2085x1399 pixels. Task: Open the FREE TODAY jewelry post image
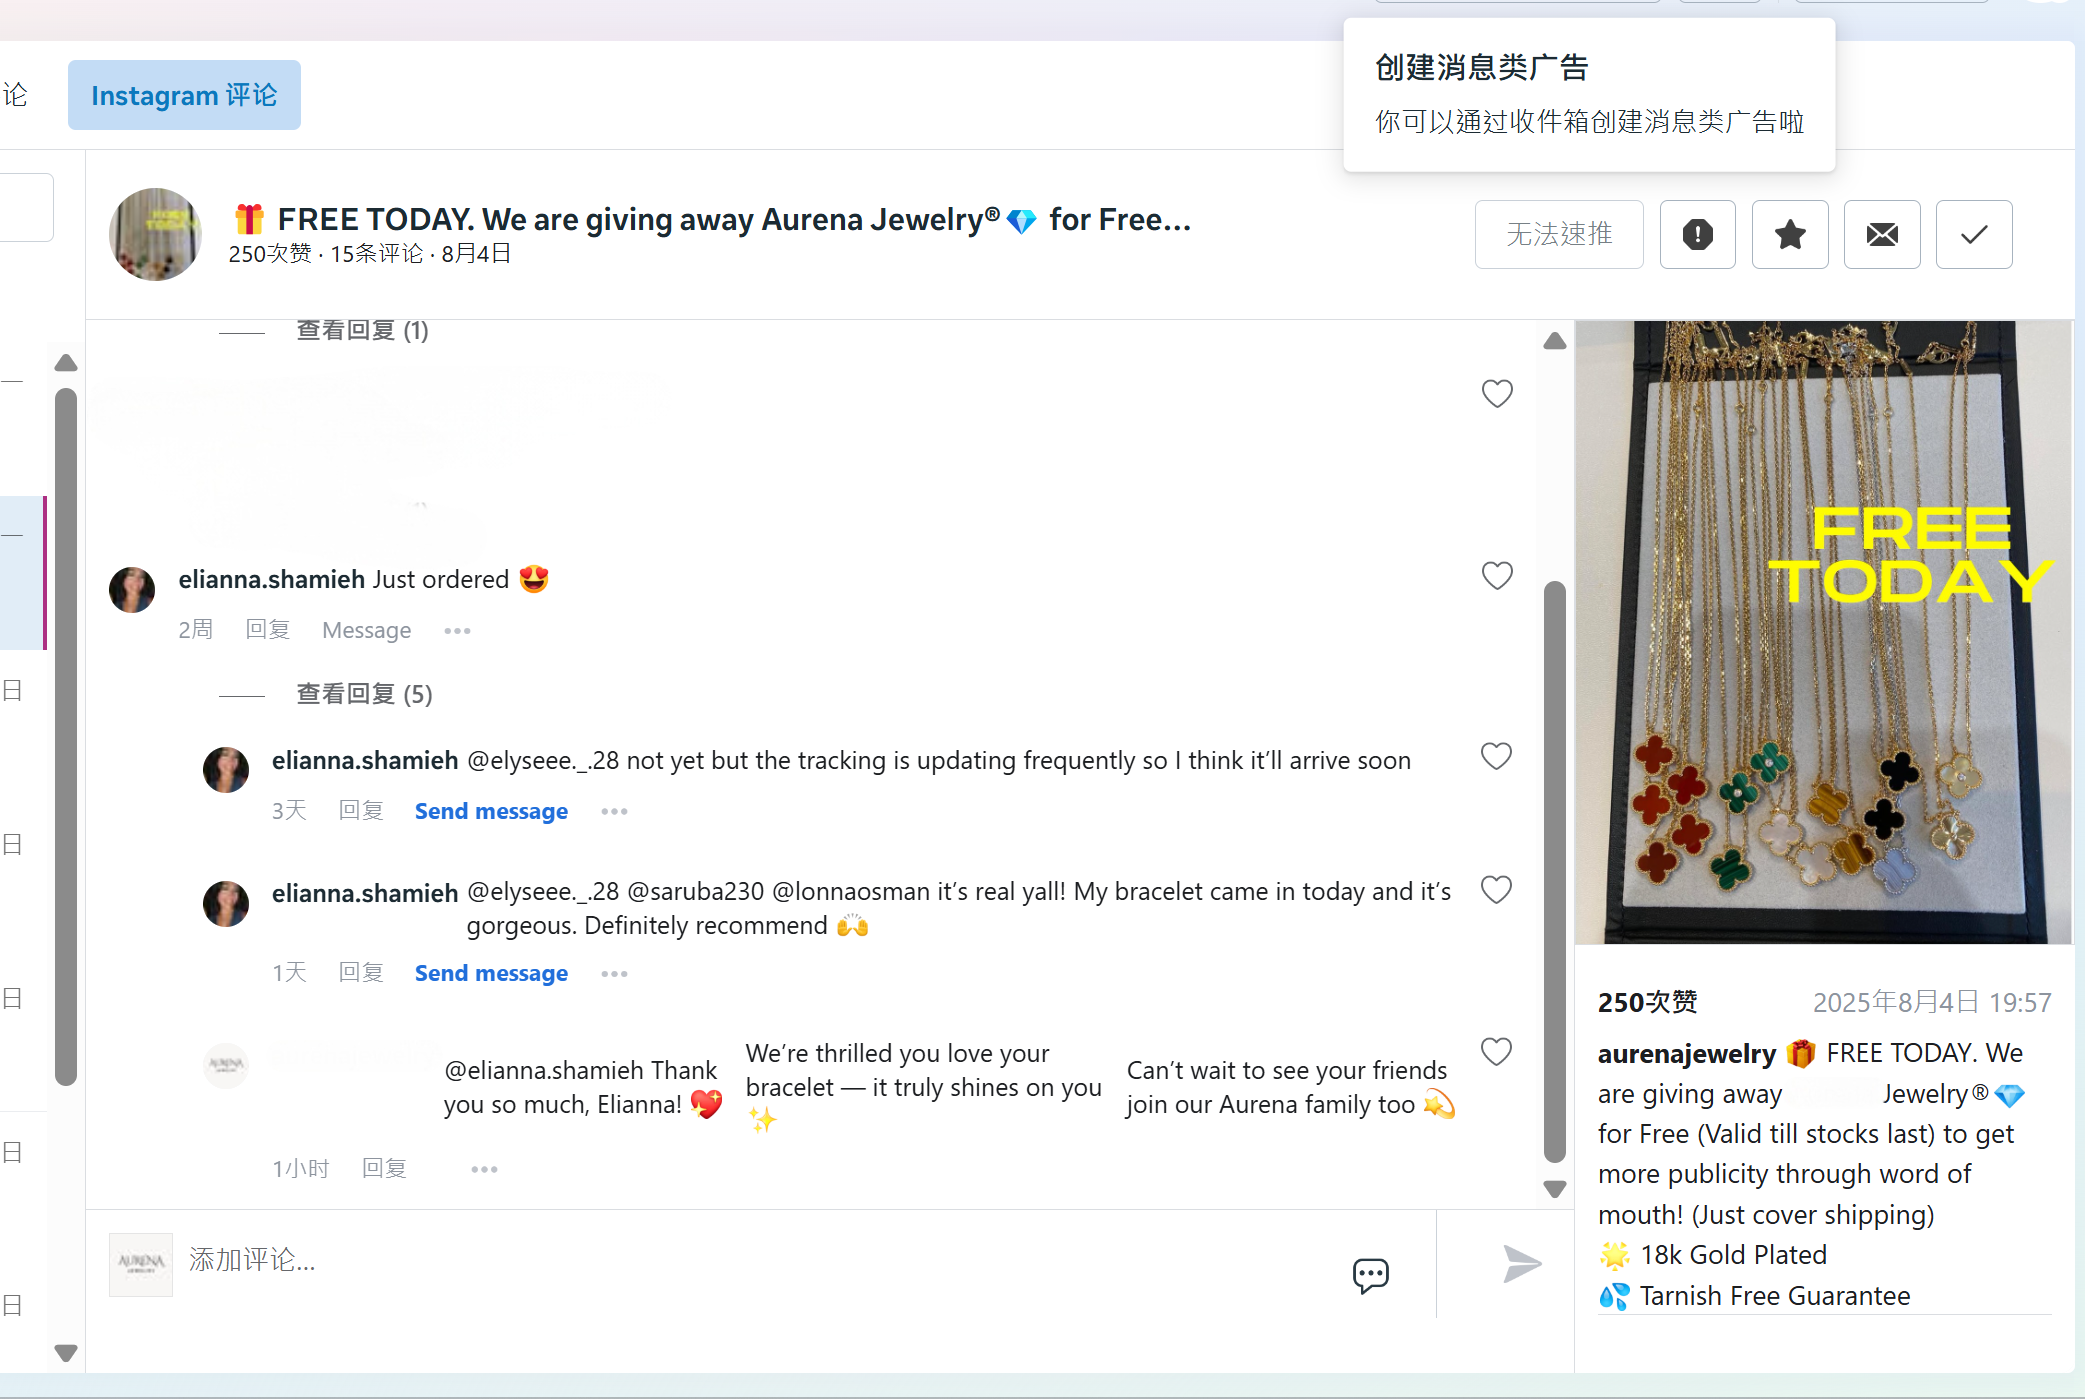click(x=1824, y=632)
